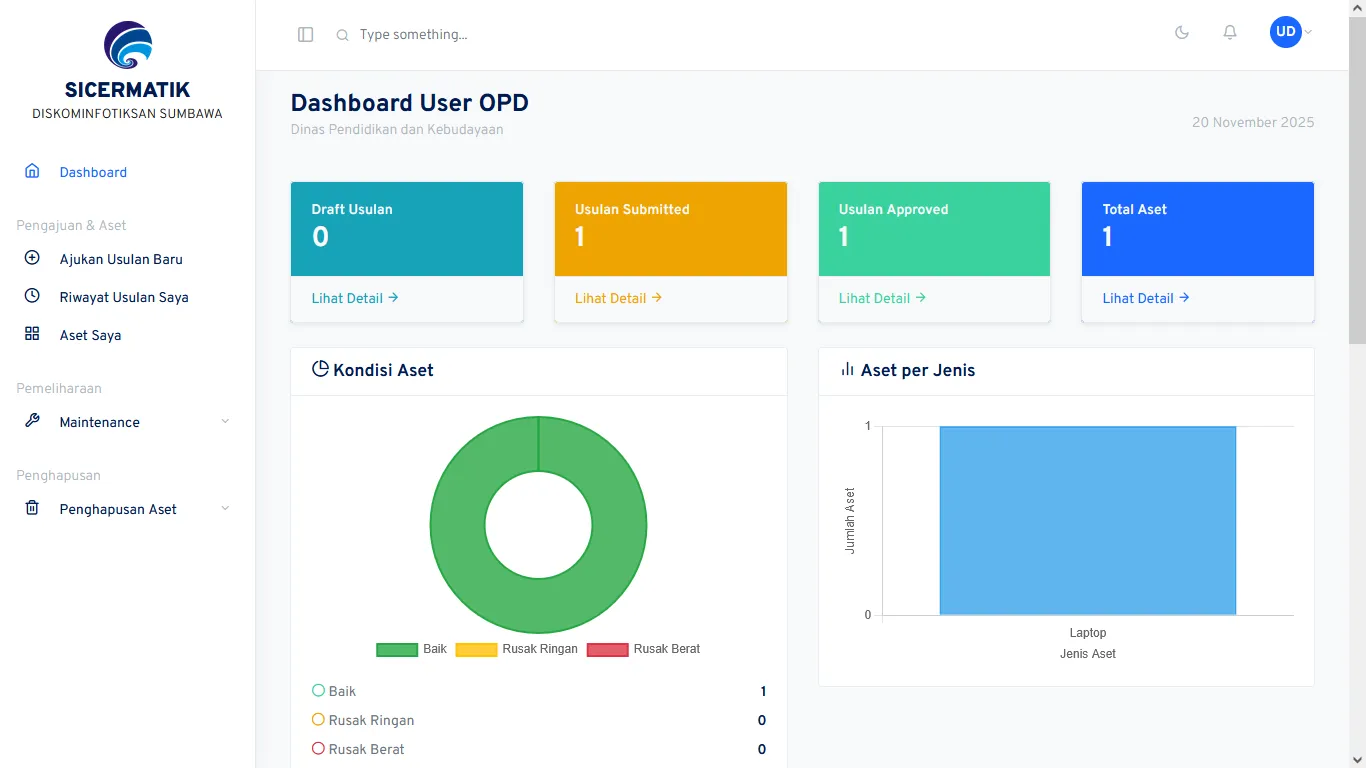The width and height of the screenshot is (1366, 768).
Task: Expand the Penghapusan Aset submenu chevron
Action: point(225,508)
